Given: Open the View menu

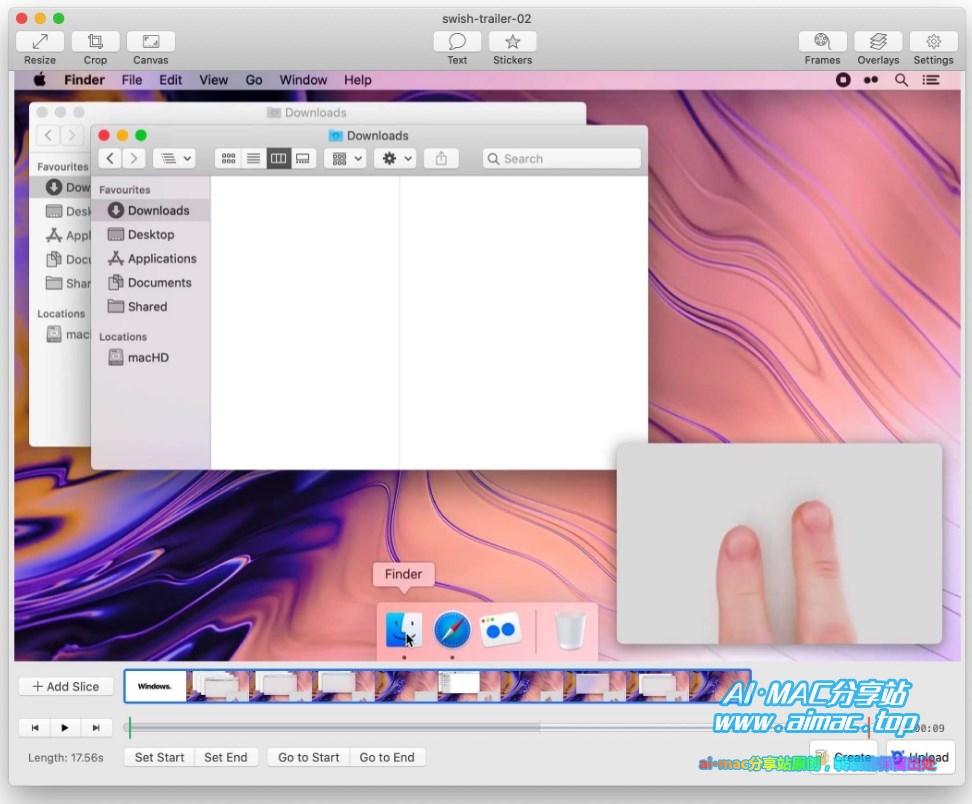Looking at the screenshot, I should [x=213, y=80].
